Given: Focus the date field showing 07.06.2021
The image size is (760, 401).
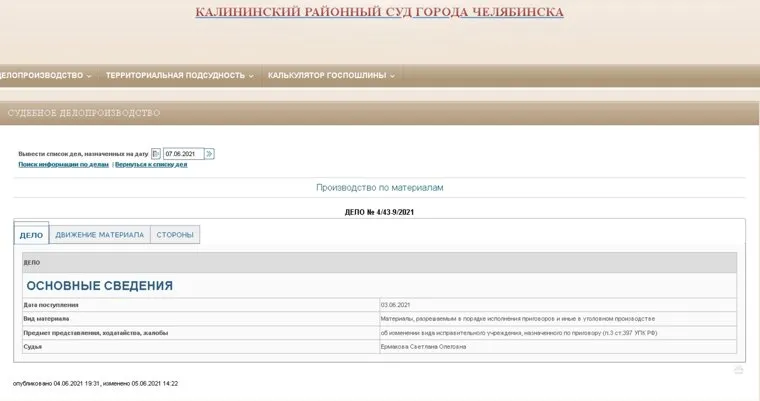Looking at the screenshot, I should pos(183,154).
